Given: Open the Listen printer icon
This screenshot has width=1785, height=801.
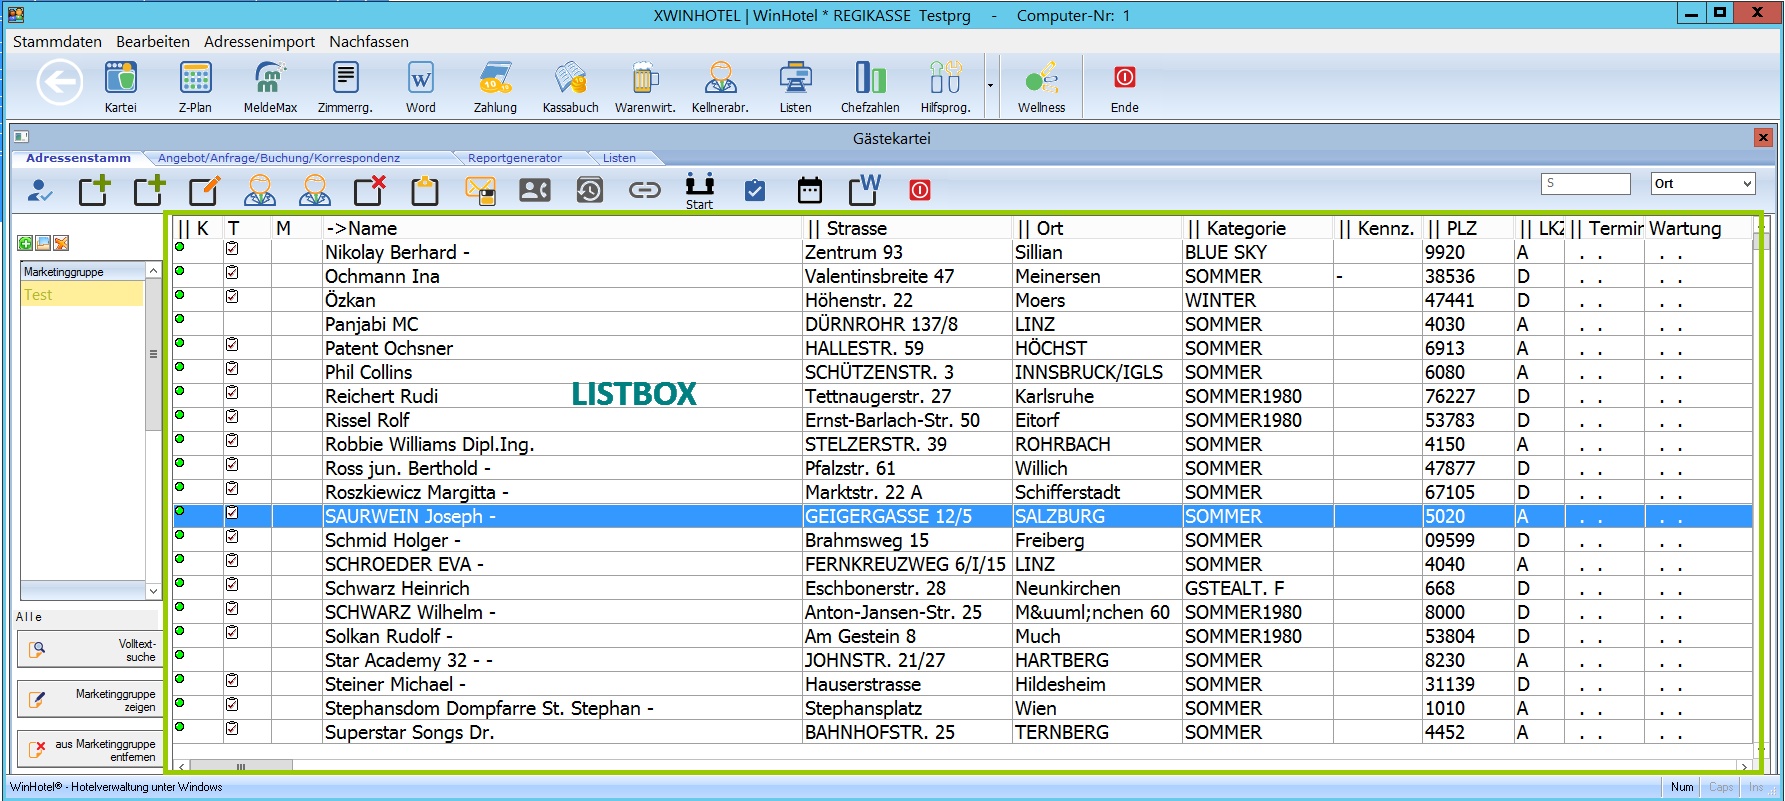Looking at the screenshot, I should [x=795, y=78].
